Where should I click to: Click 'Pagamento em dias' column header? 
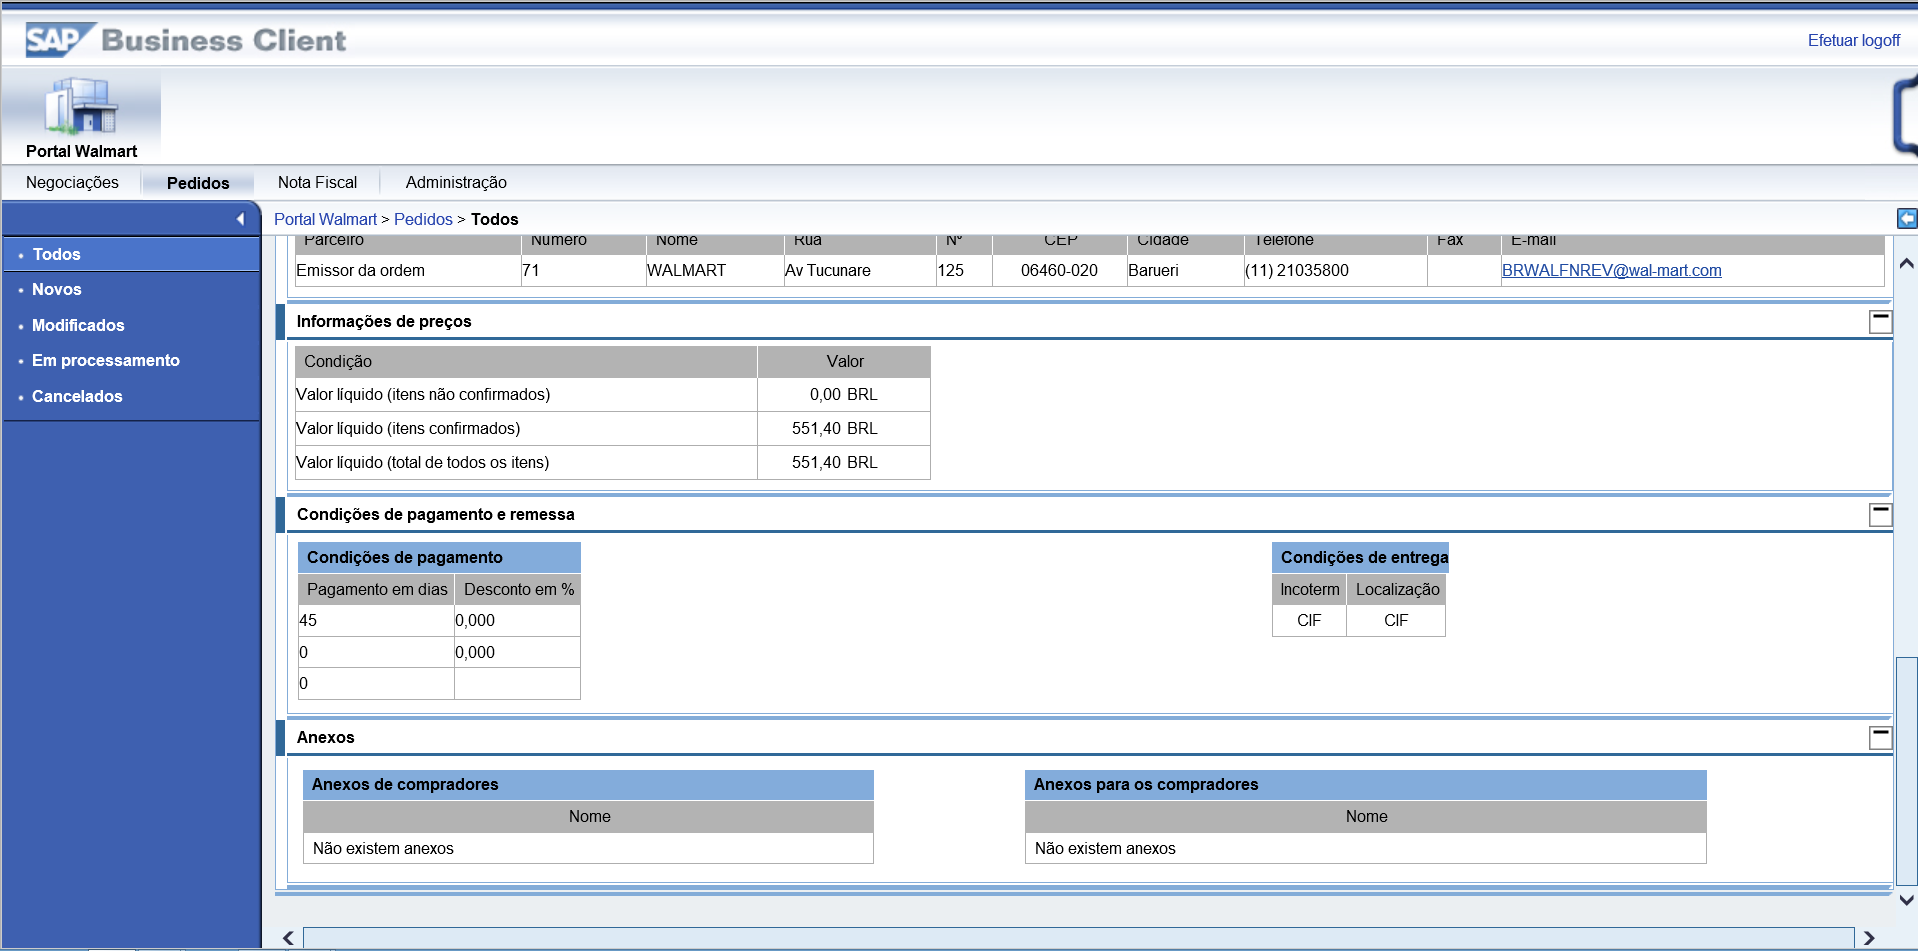click(x=377, y=589)
